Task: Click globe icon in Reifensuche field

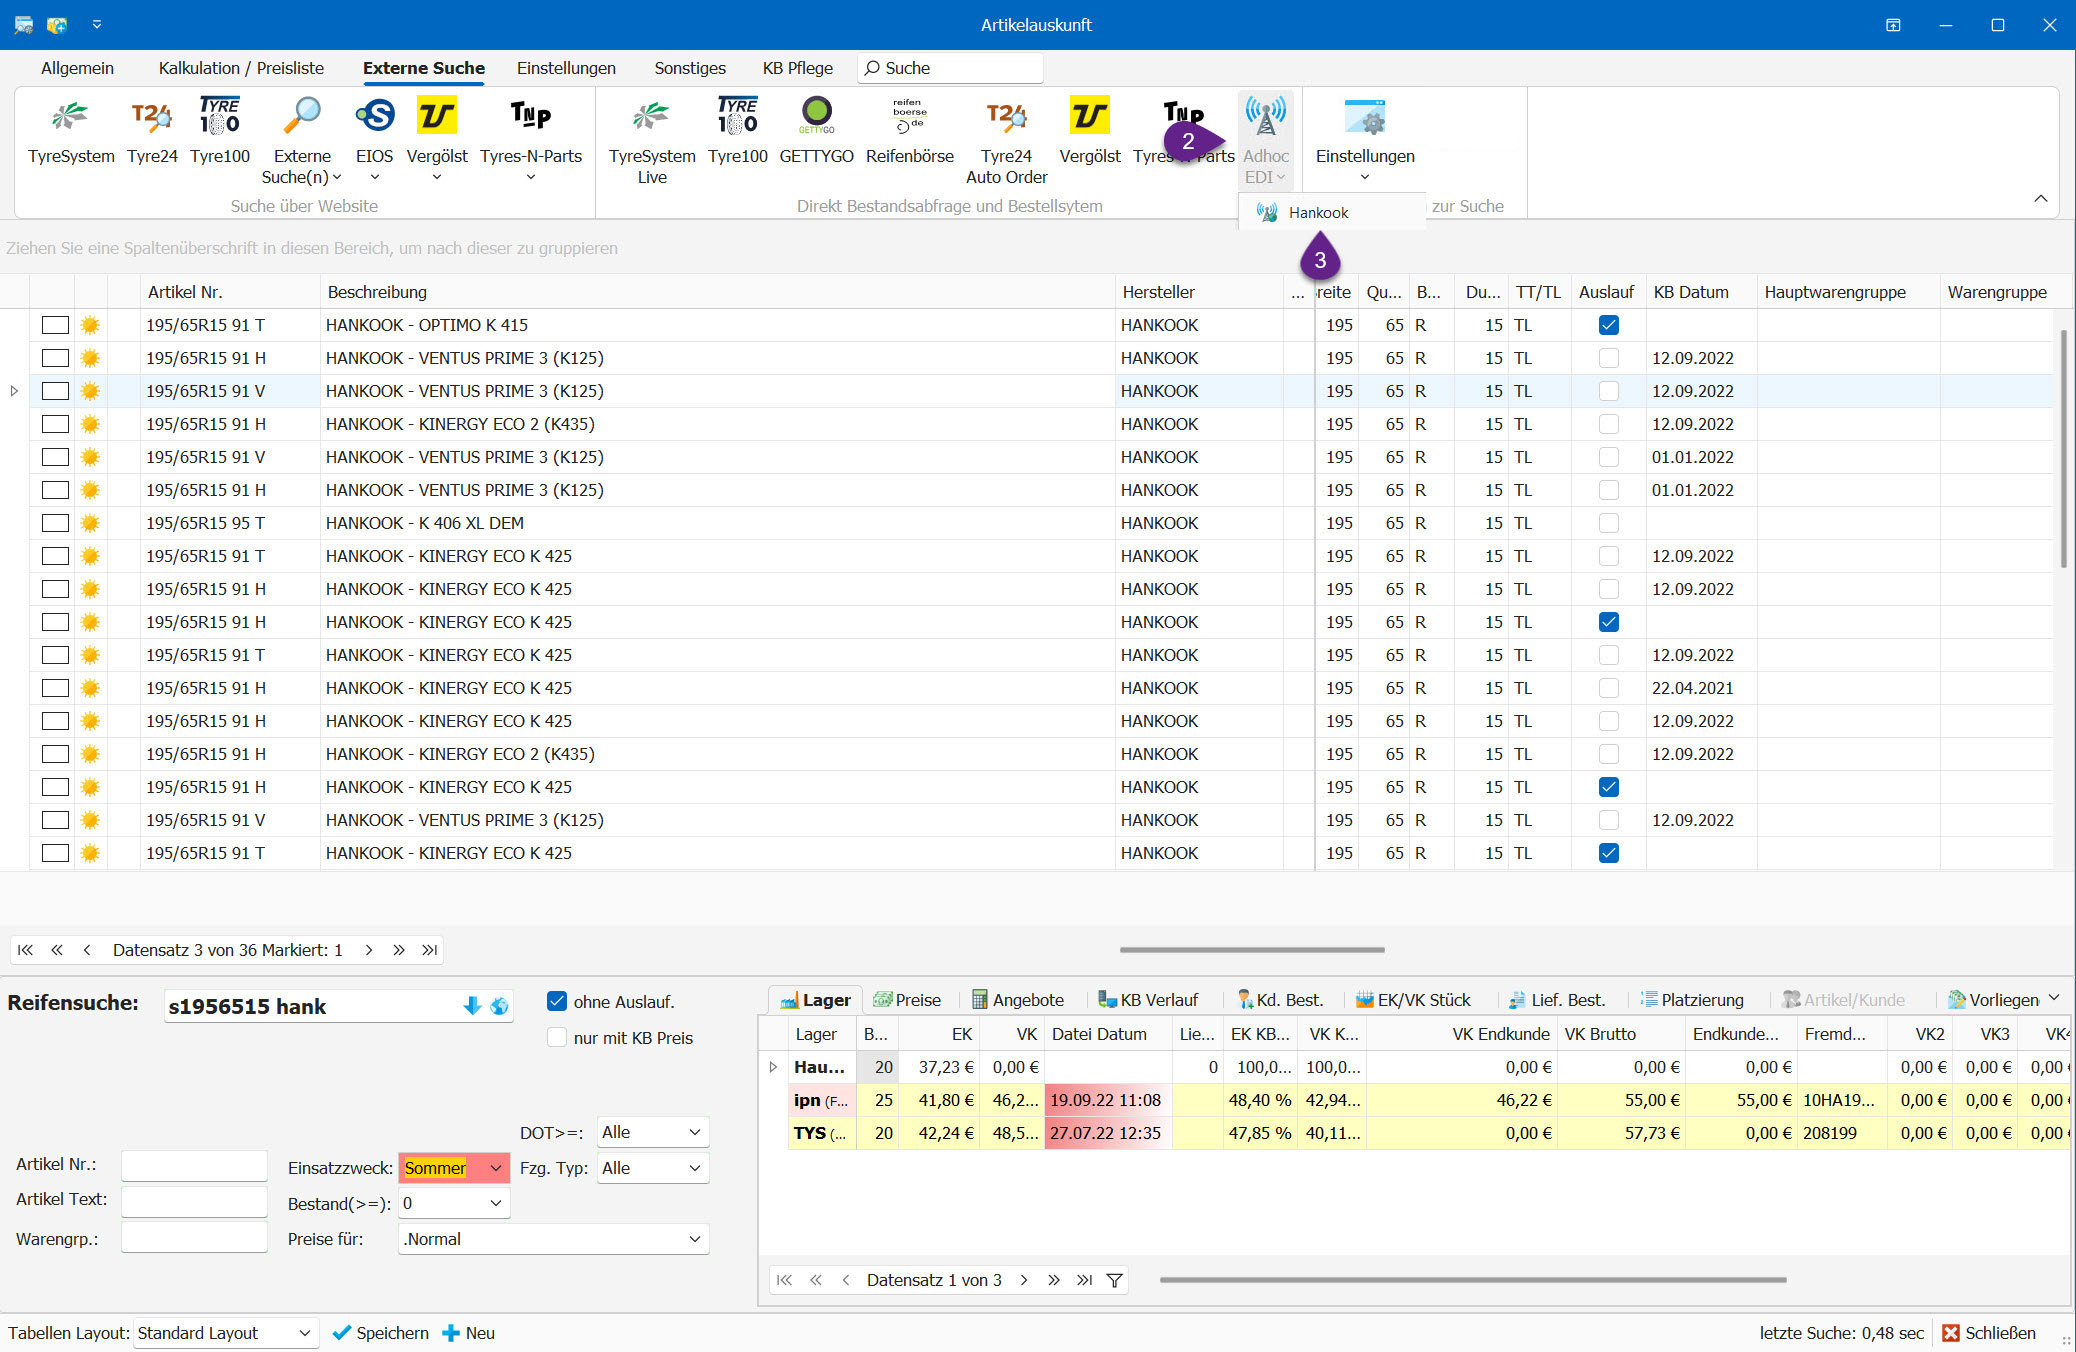Action: [499, 1006]
